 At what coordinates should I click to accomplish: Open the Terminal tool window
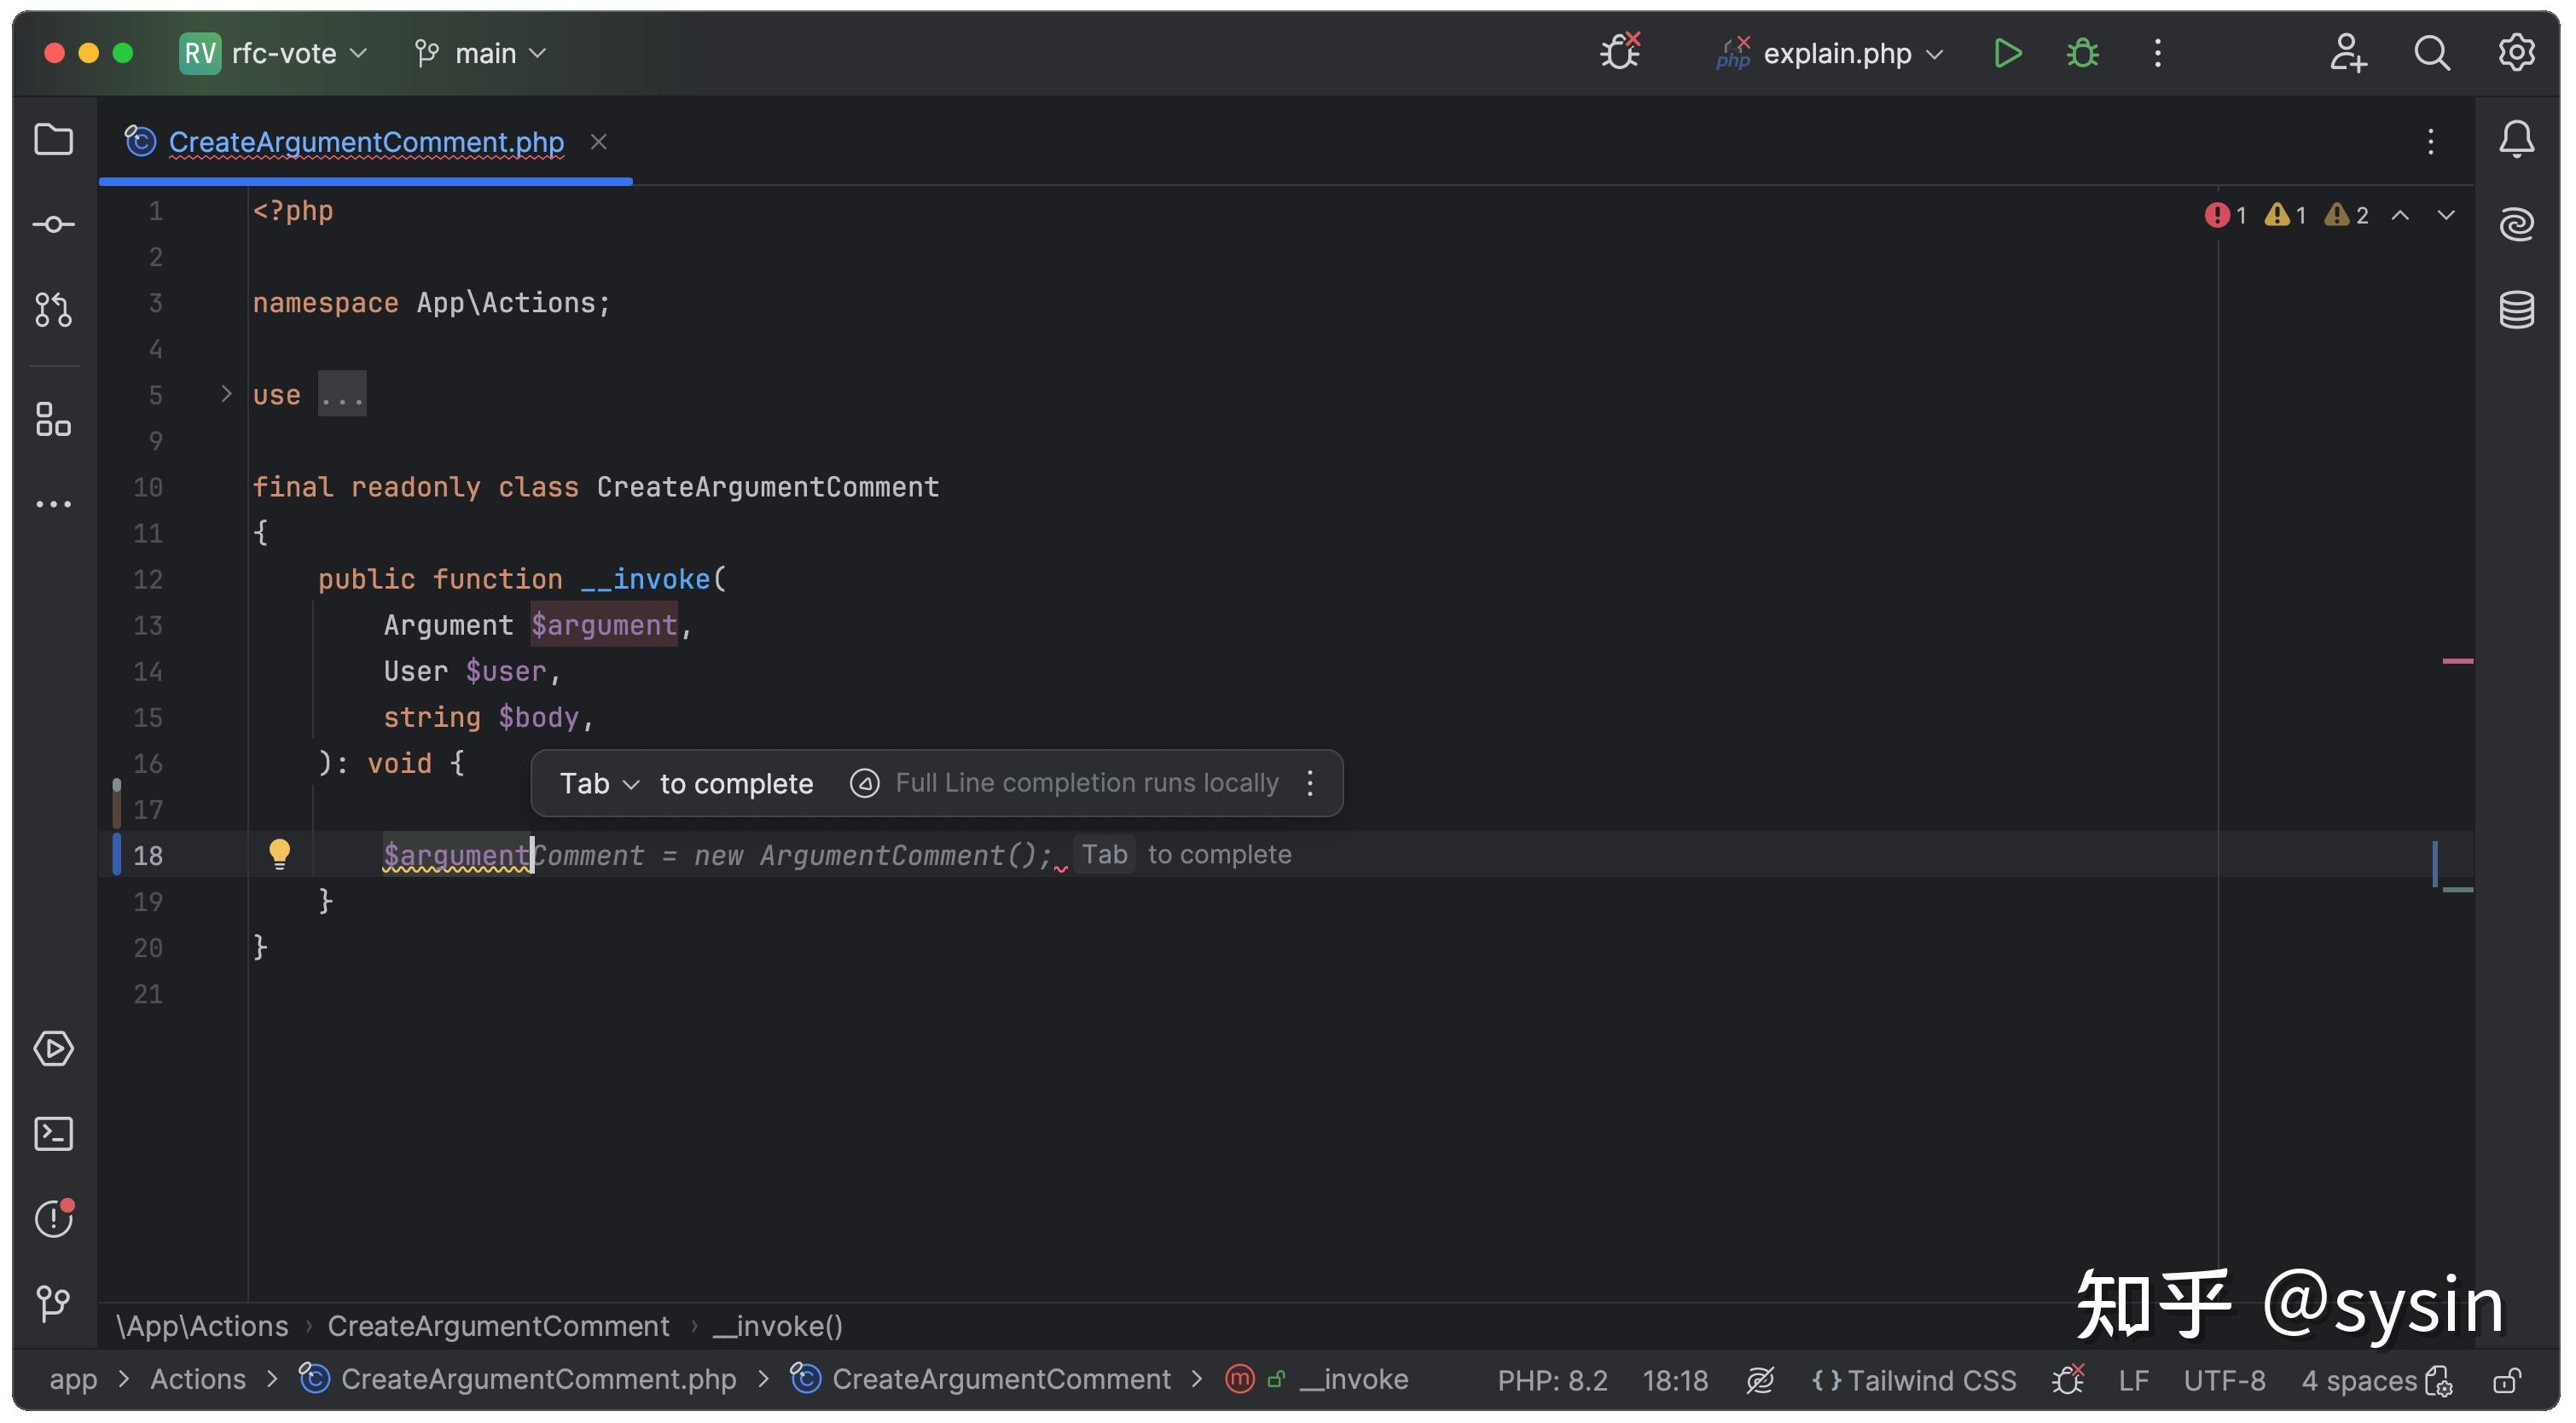[53, 1133]
